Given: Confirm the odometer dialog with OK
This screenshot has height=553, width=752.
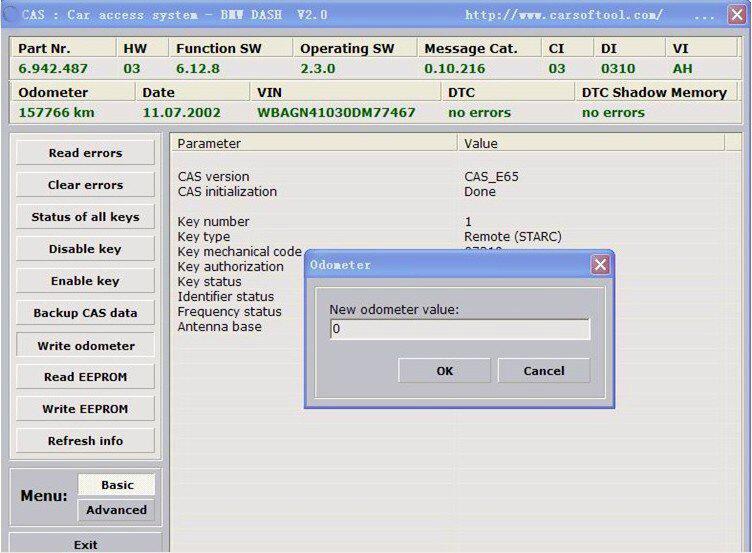Looking at the screenshot, I should click(444, 371).
